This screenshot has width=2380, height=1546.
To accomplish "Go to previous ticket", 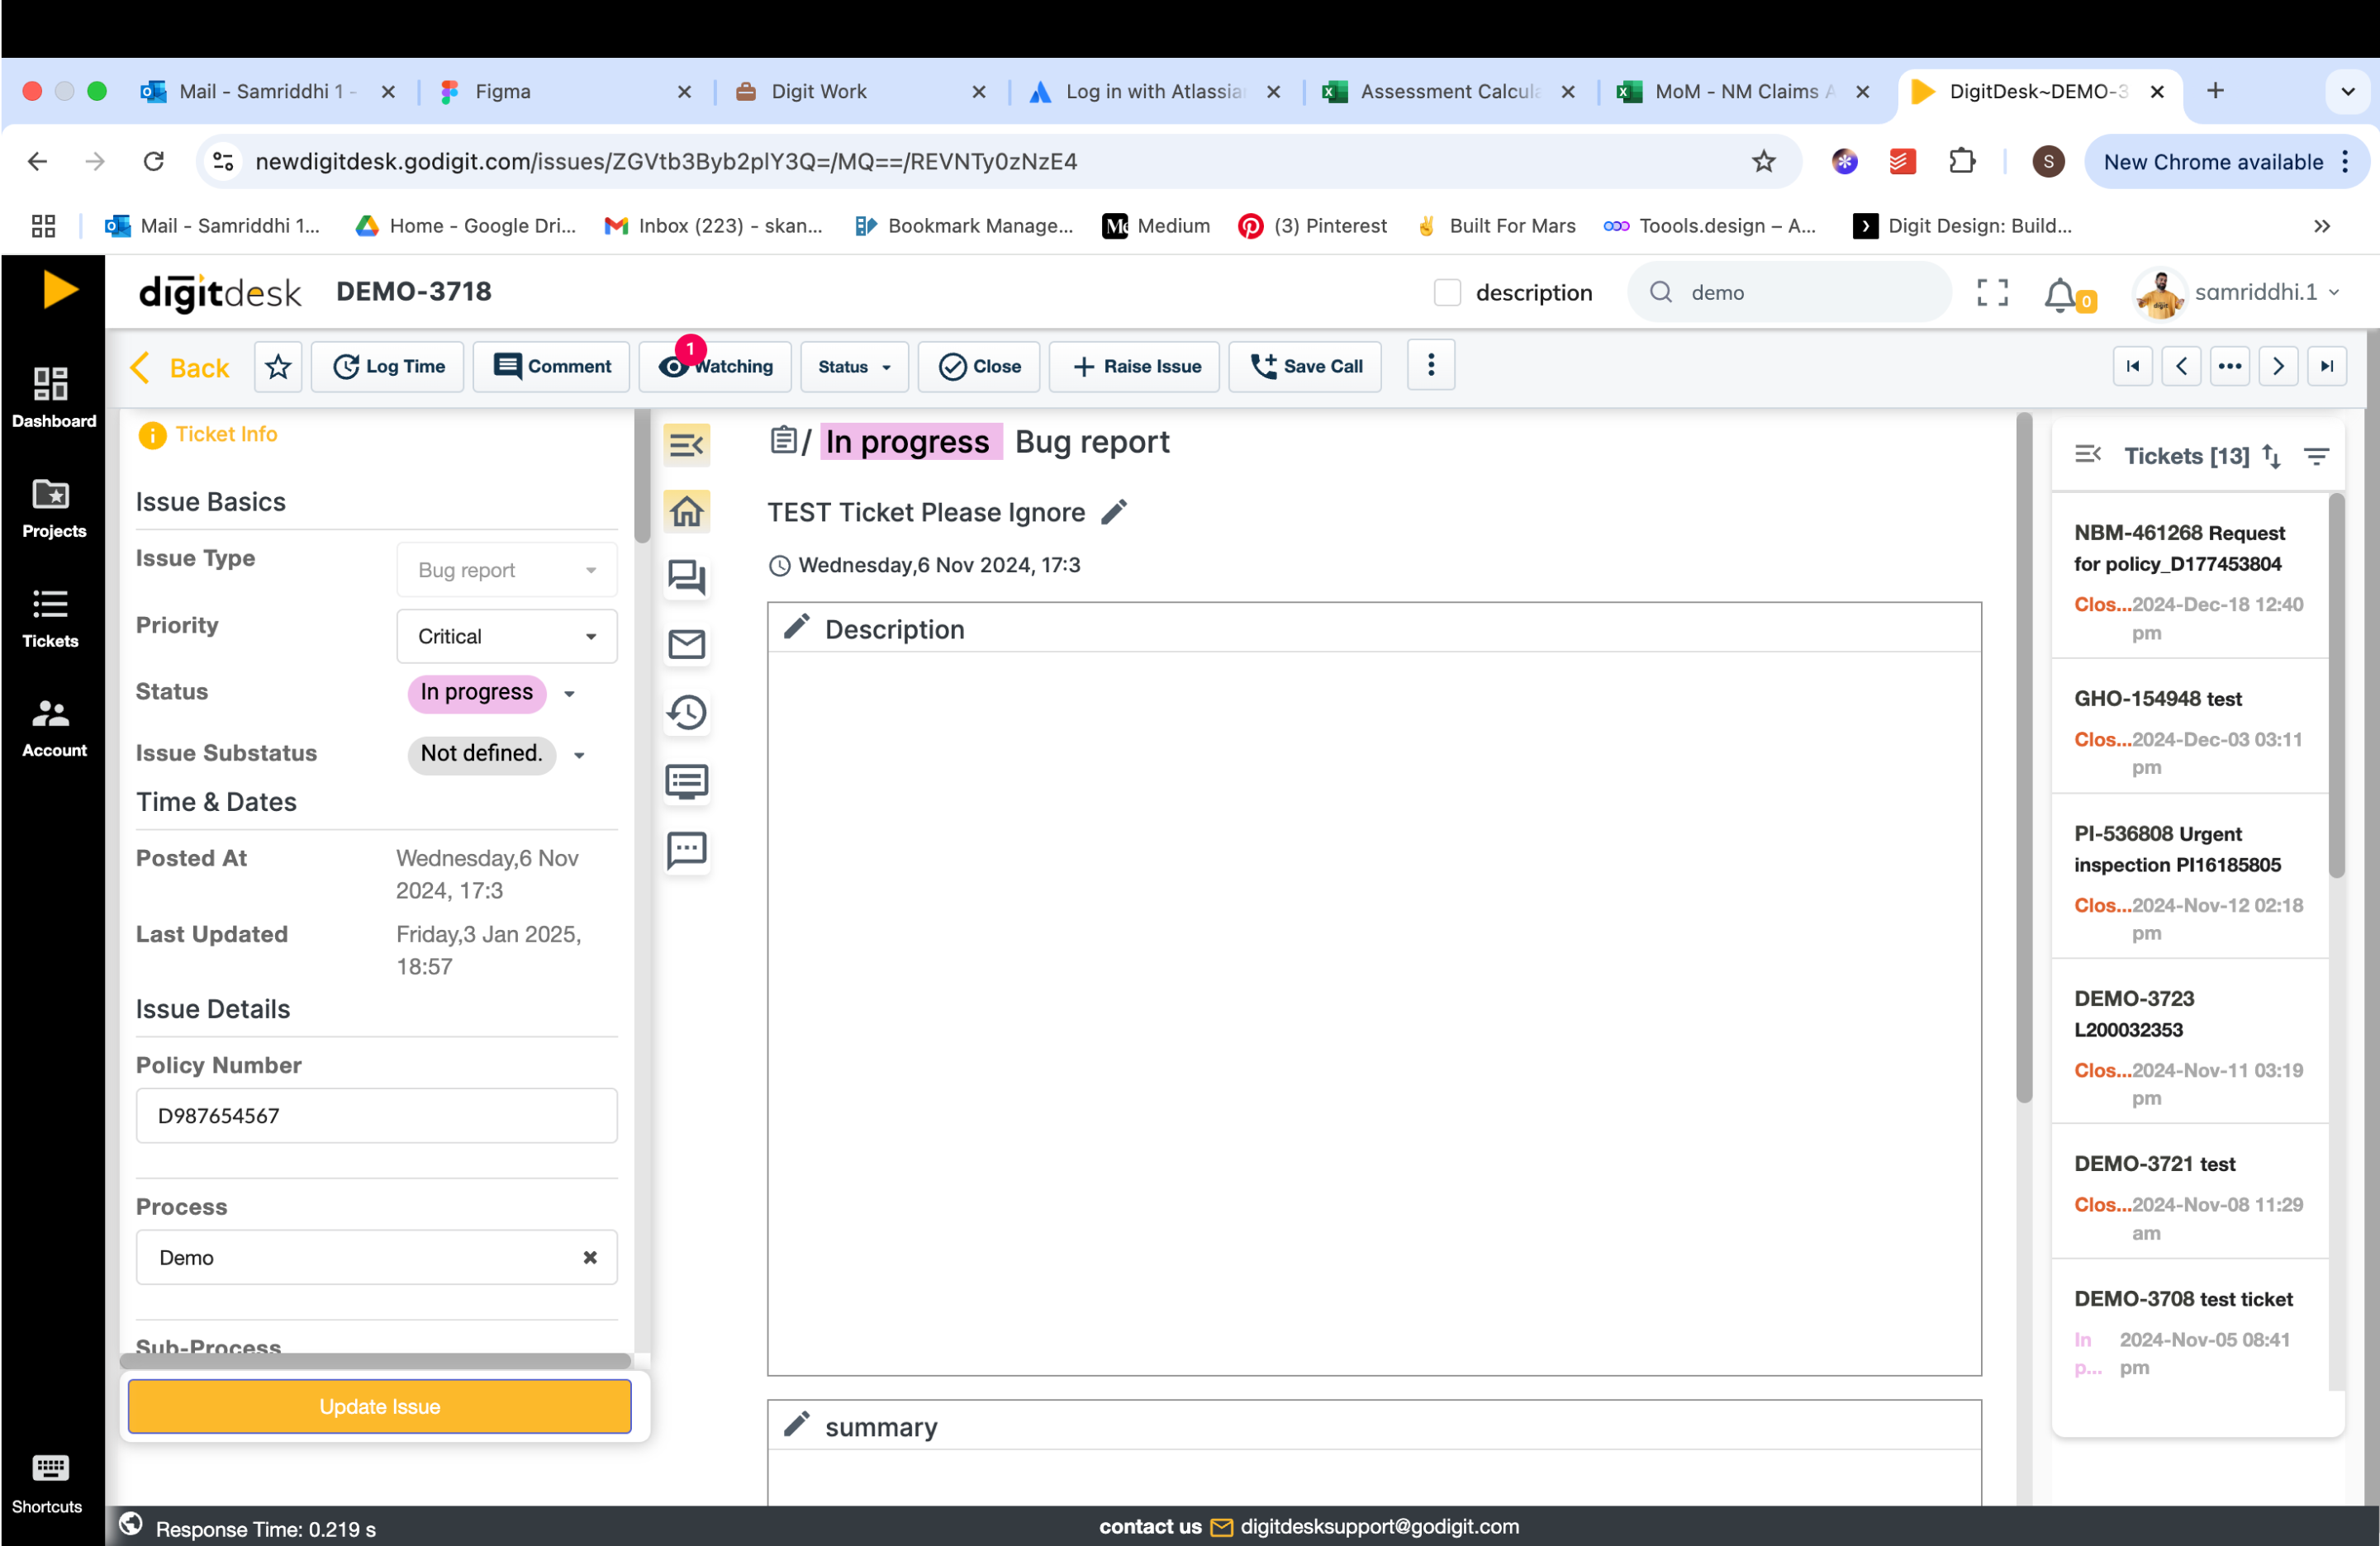I will pyautogui.click(x=2181, y=366).
